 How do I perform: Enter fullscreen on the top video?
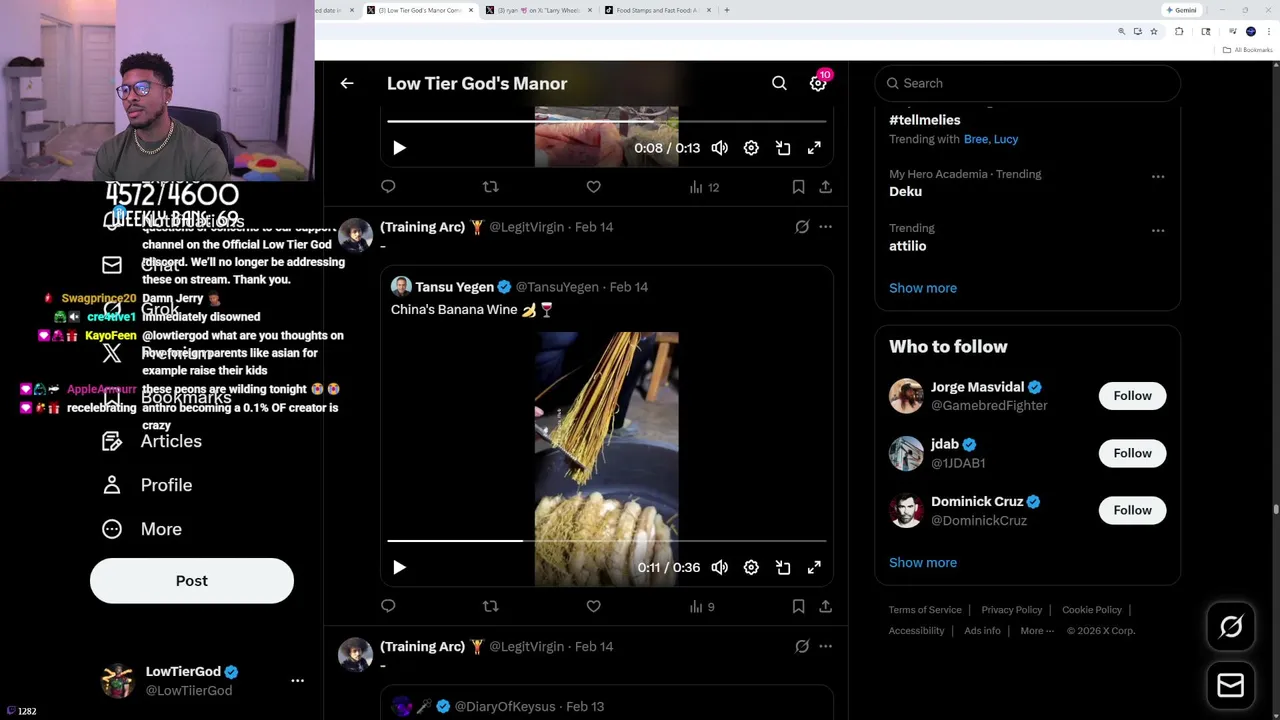point(814,148)
